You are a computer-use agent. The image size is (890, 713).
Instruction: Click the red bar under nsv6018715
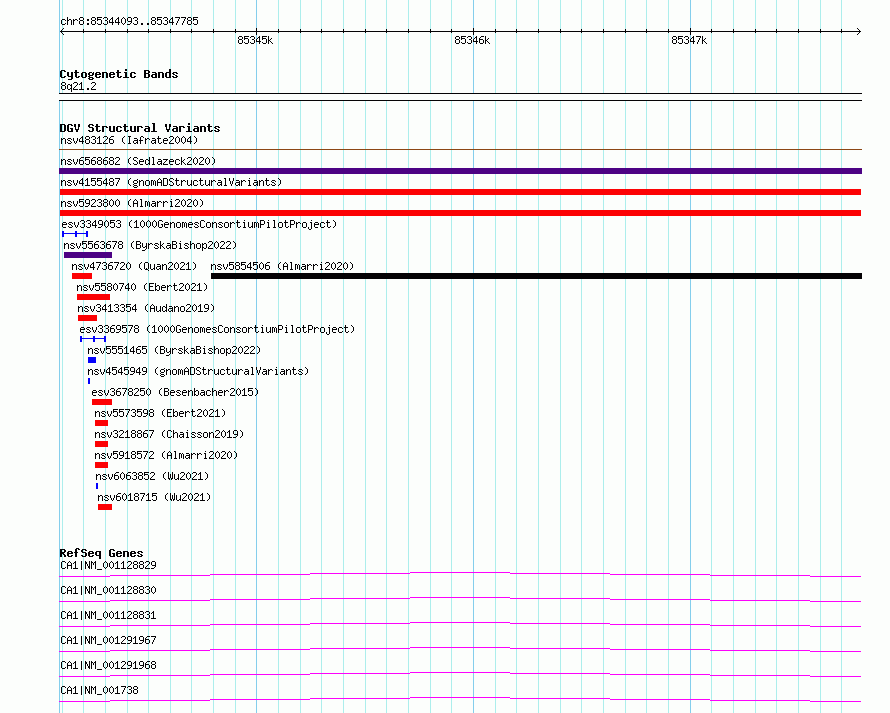pyautogui.click(x=104, y=507)
